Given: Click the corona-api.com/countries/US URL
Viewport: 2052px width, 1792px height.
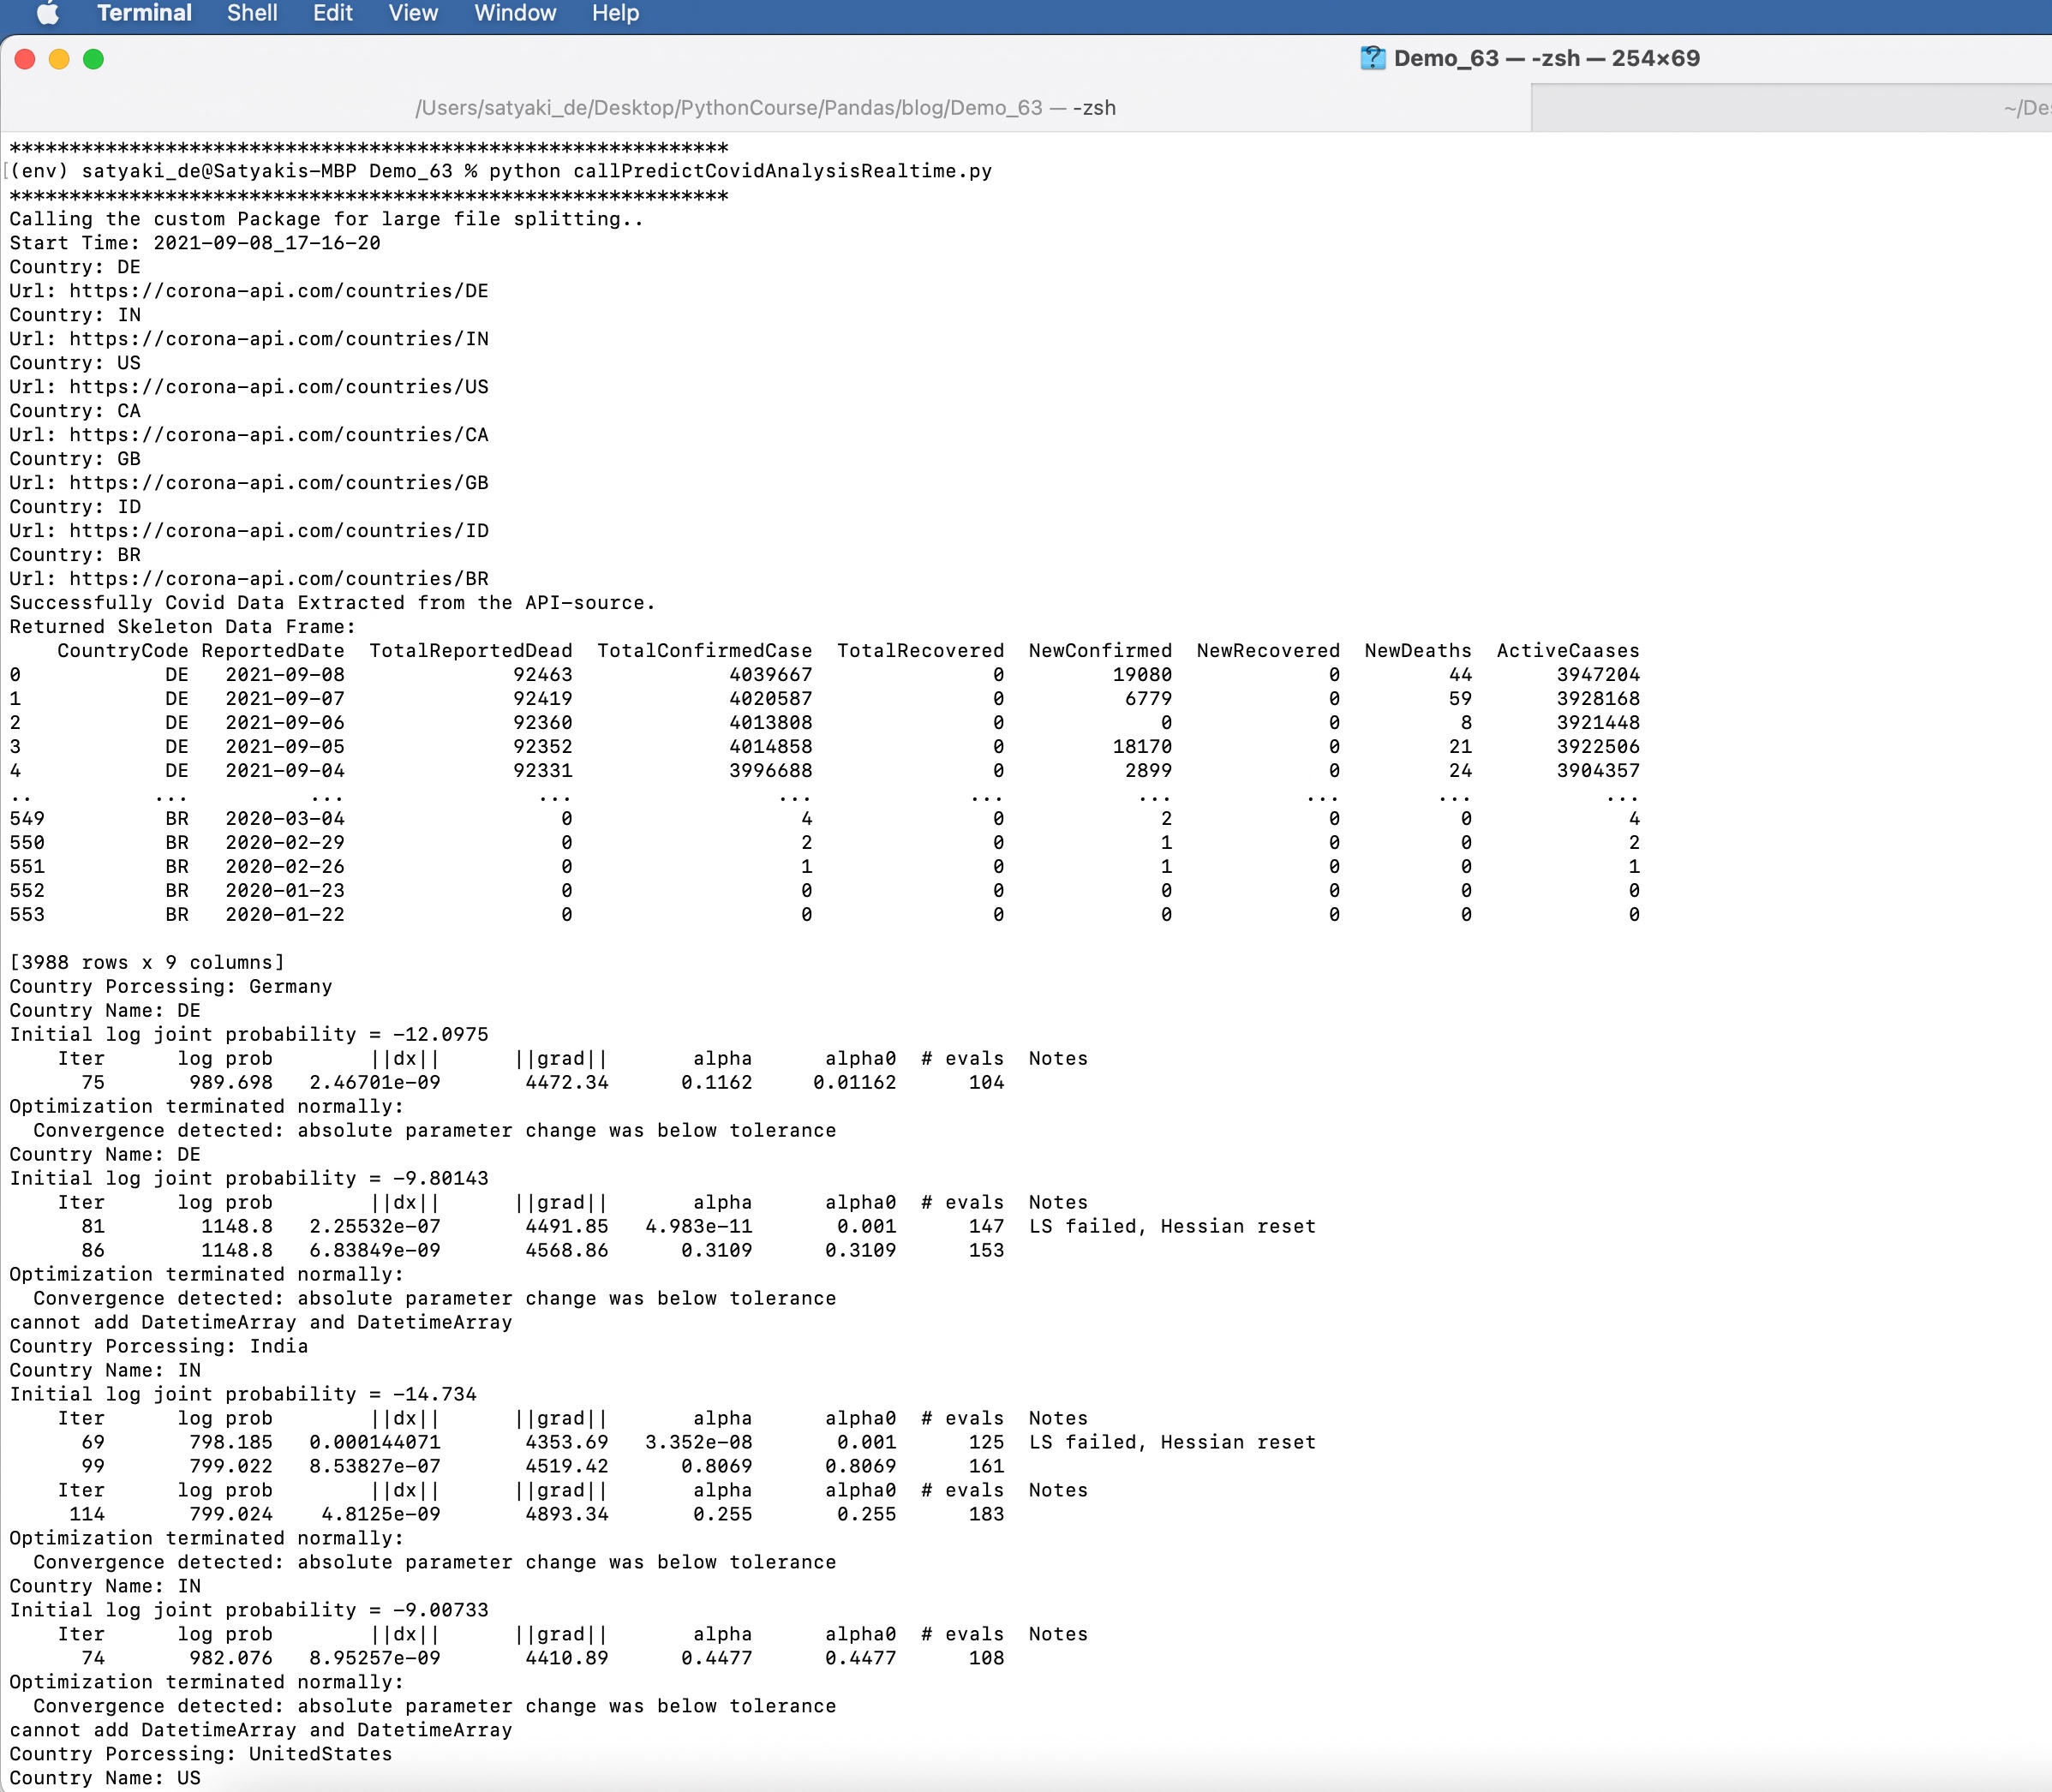Looking at the screenshot, I should (278, 387).
